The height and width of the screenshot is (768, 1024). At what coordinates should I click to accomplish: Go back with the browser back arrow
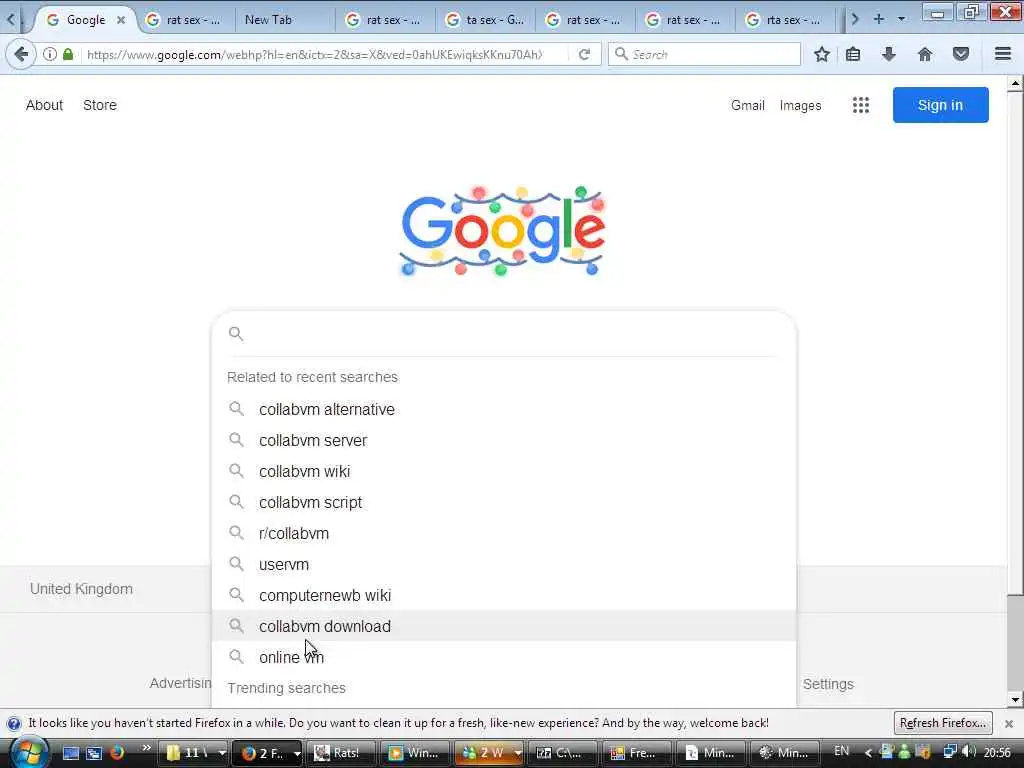point(21,54)
